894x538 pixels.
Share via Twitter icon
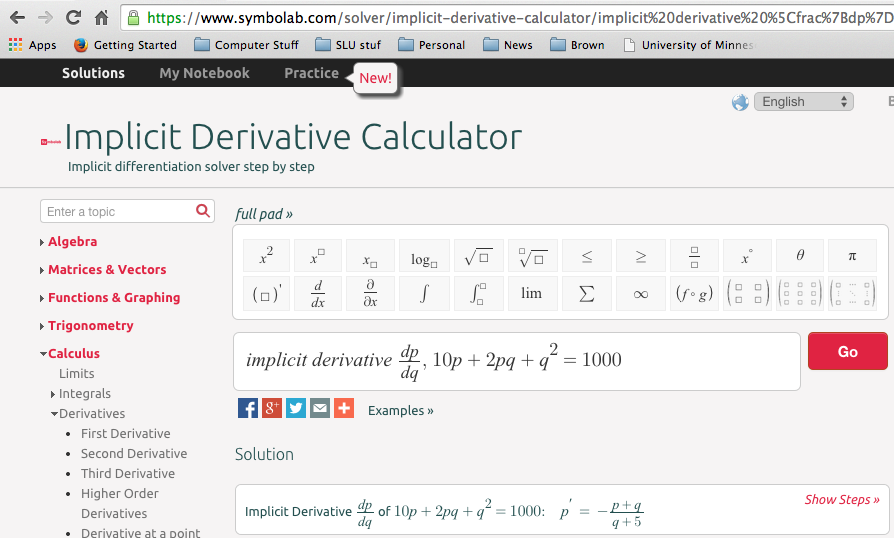(x=296, y=408)
